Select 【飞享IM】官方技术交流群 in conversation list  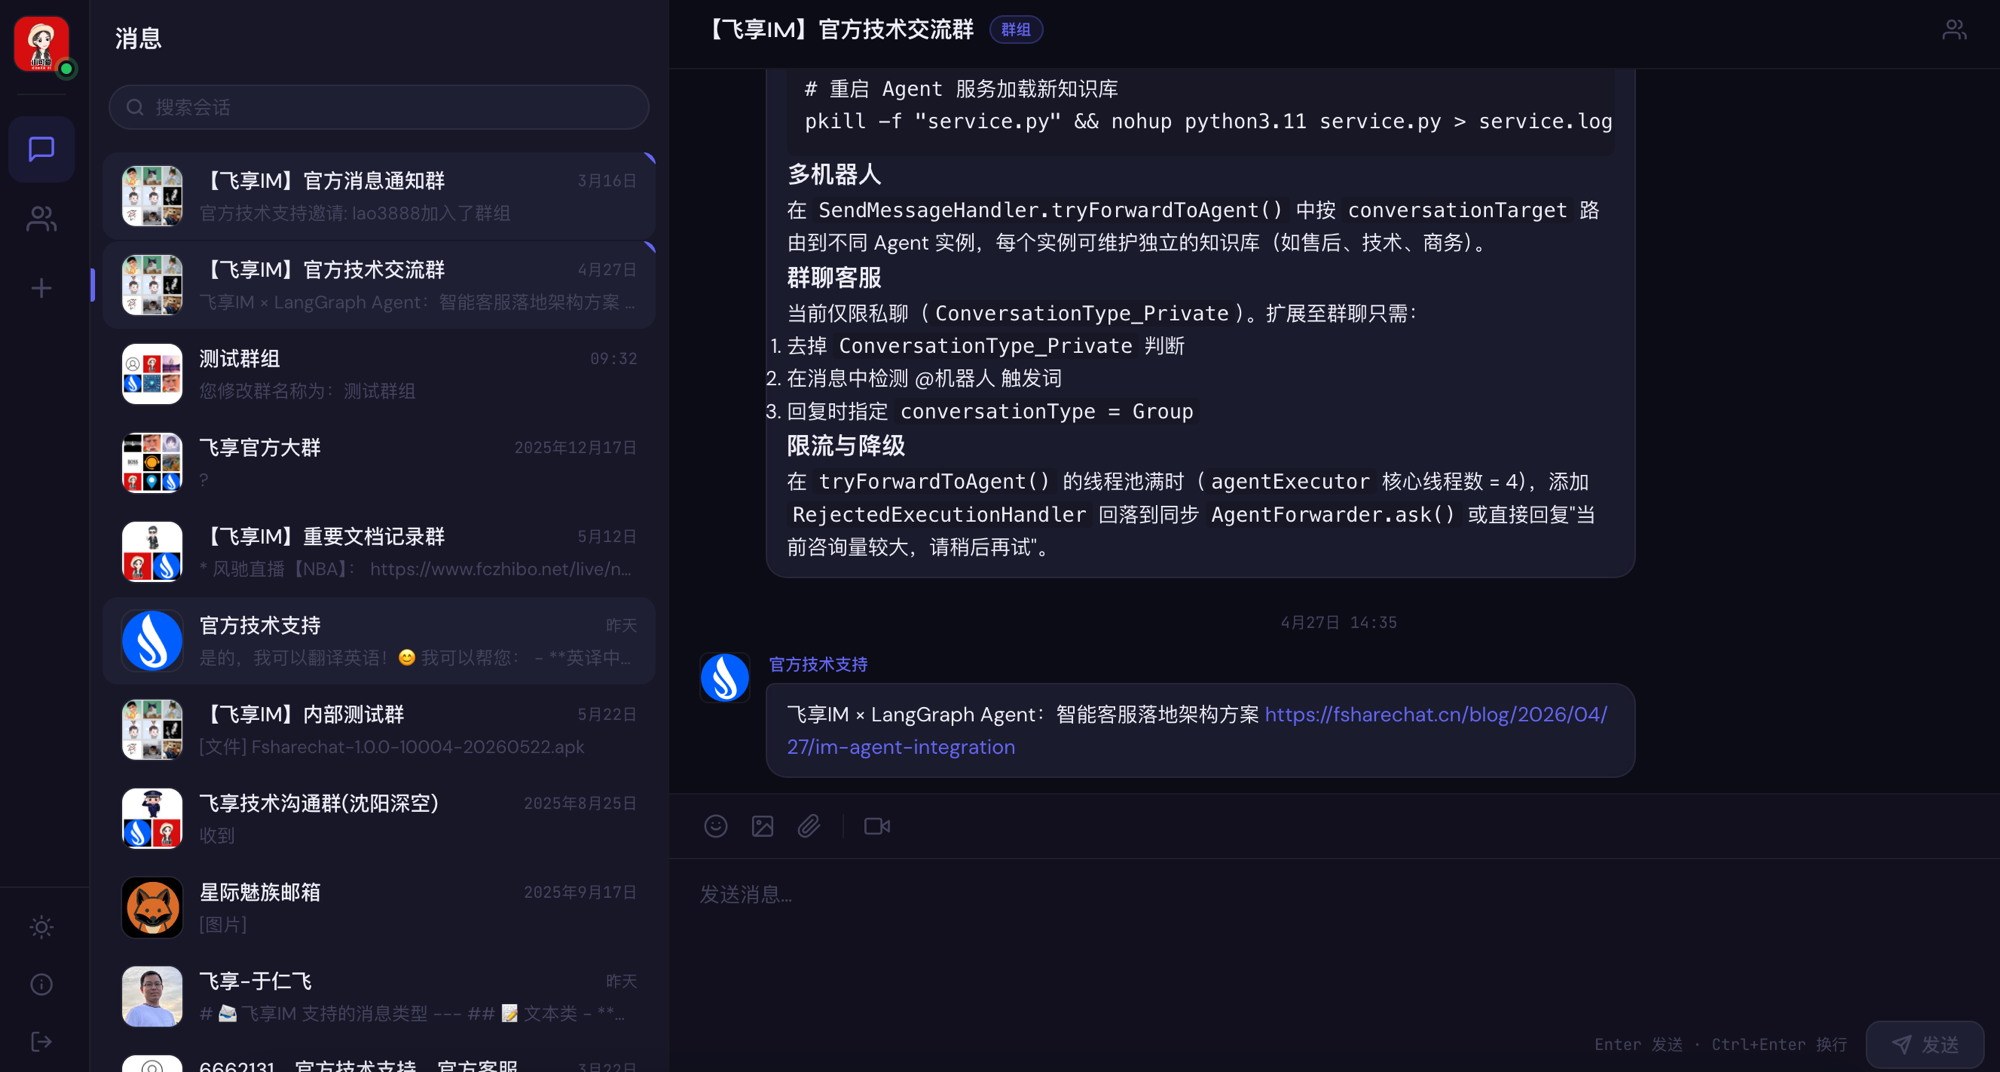(379, 285)
